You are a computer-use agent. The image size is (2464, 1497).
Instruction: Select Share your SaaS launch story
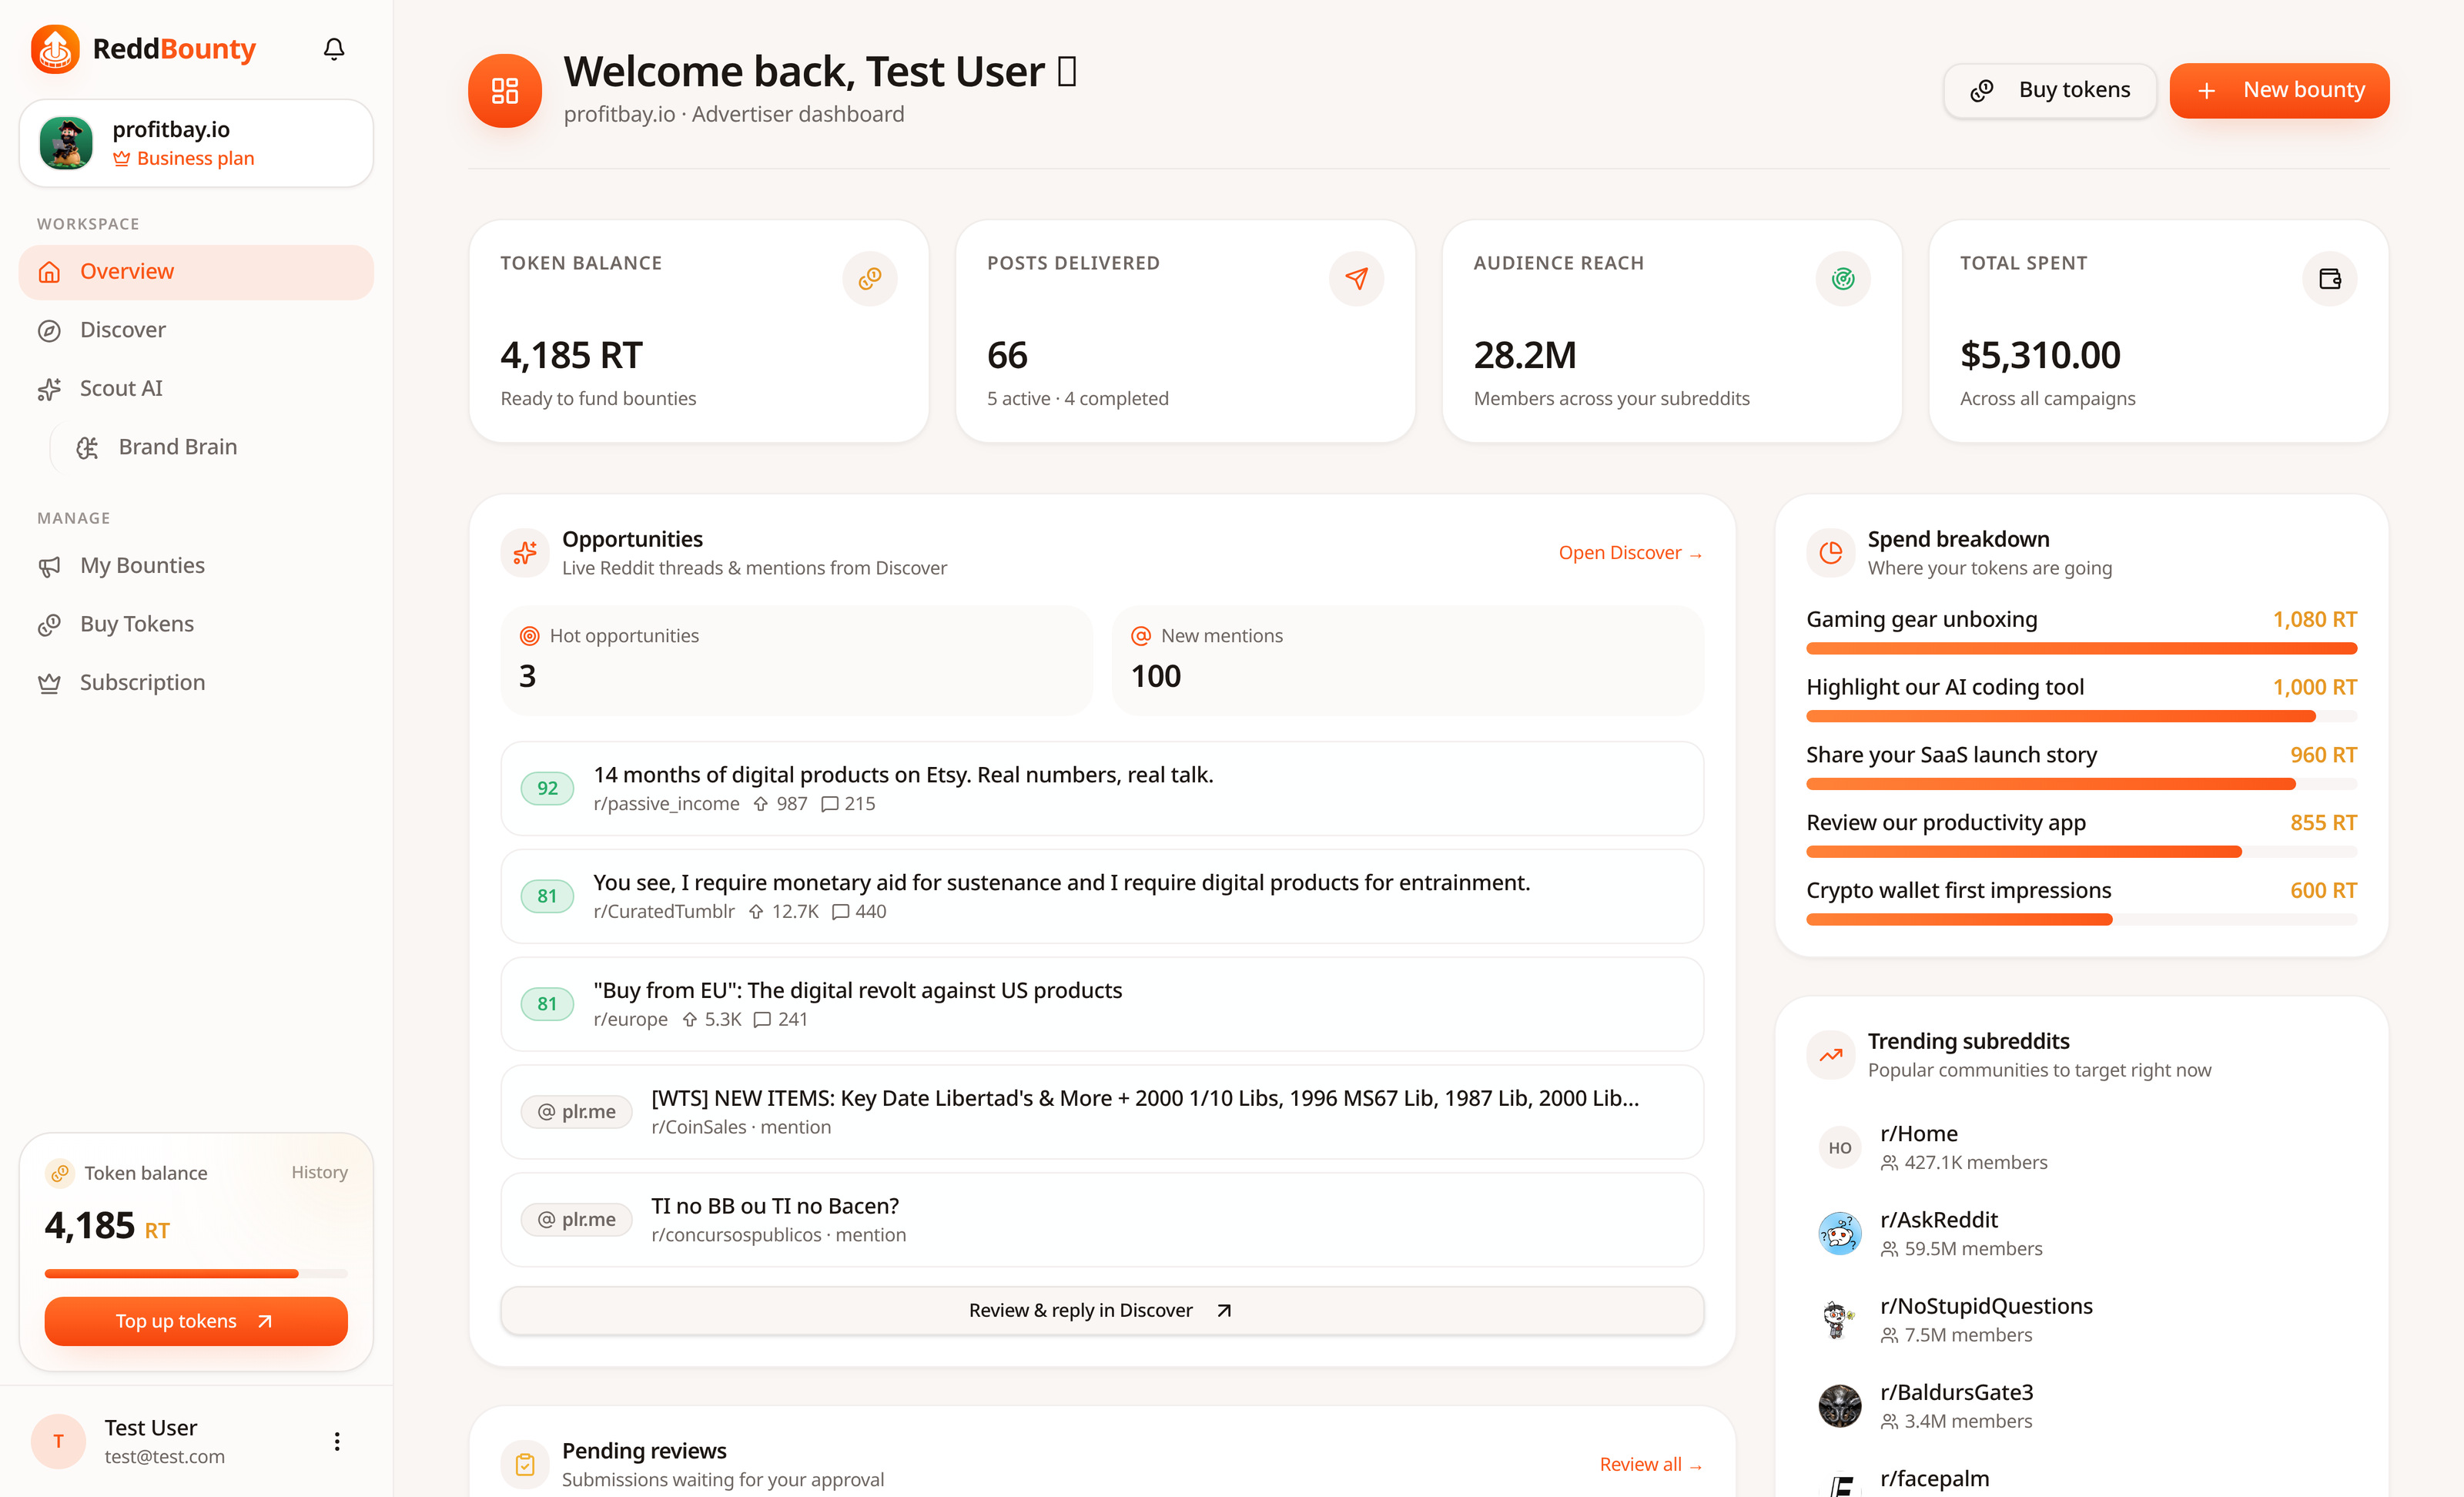tap(2081, 768)
